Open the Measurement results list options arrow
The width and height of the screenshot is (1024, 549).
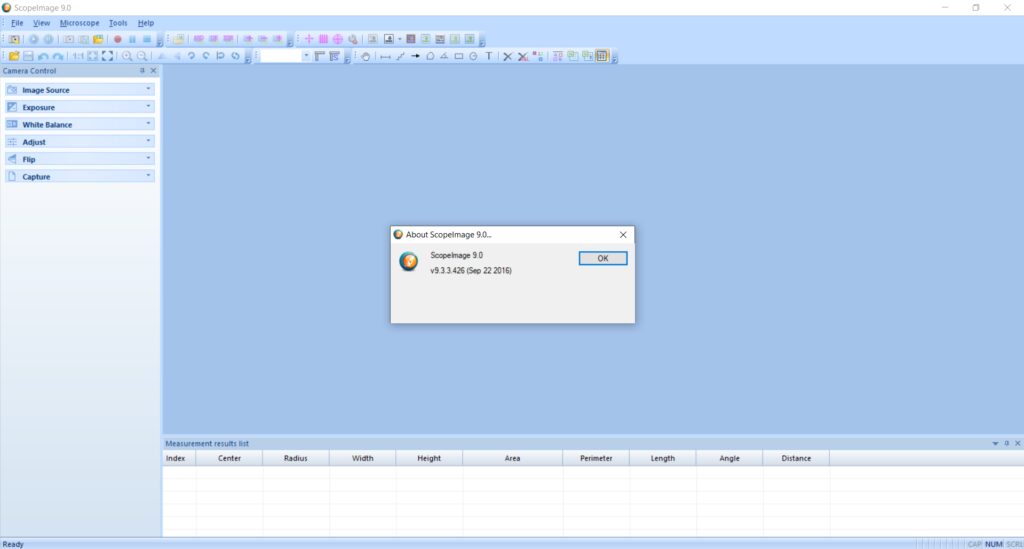(x=995, y=443)
